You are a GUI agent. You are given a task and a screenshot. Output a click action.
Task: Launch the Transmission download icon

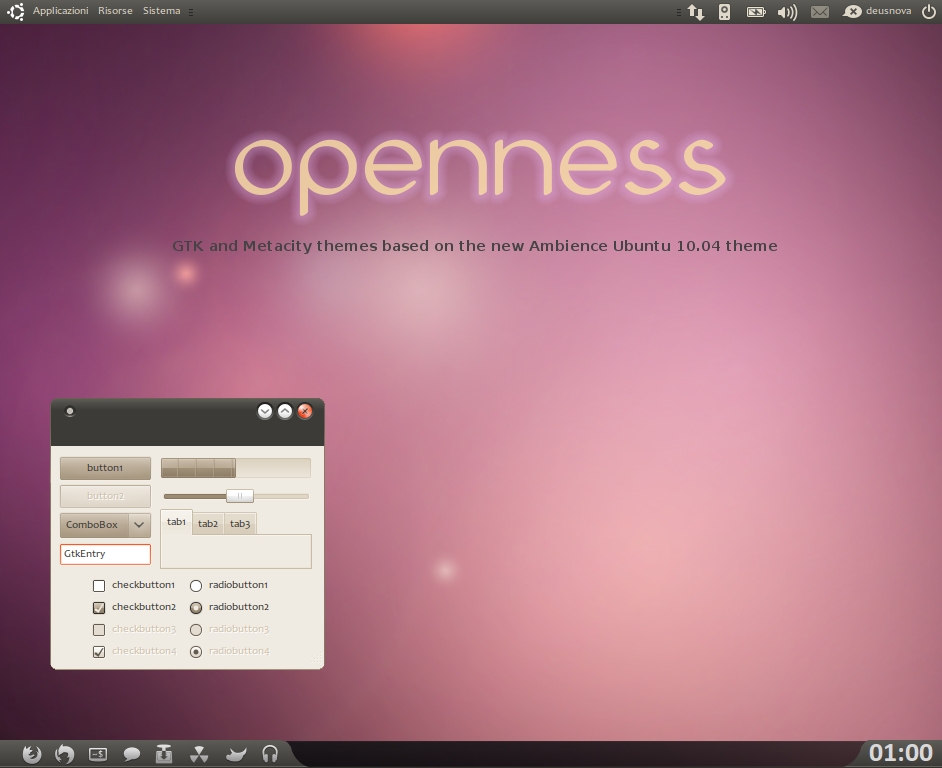[164, 754]
